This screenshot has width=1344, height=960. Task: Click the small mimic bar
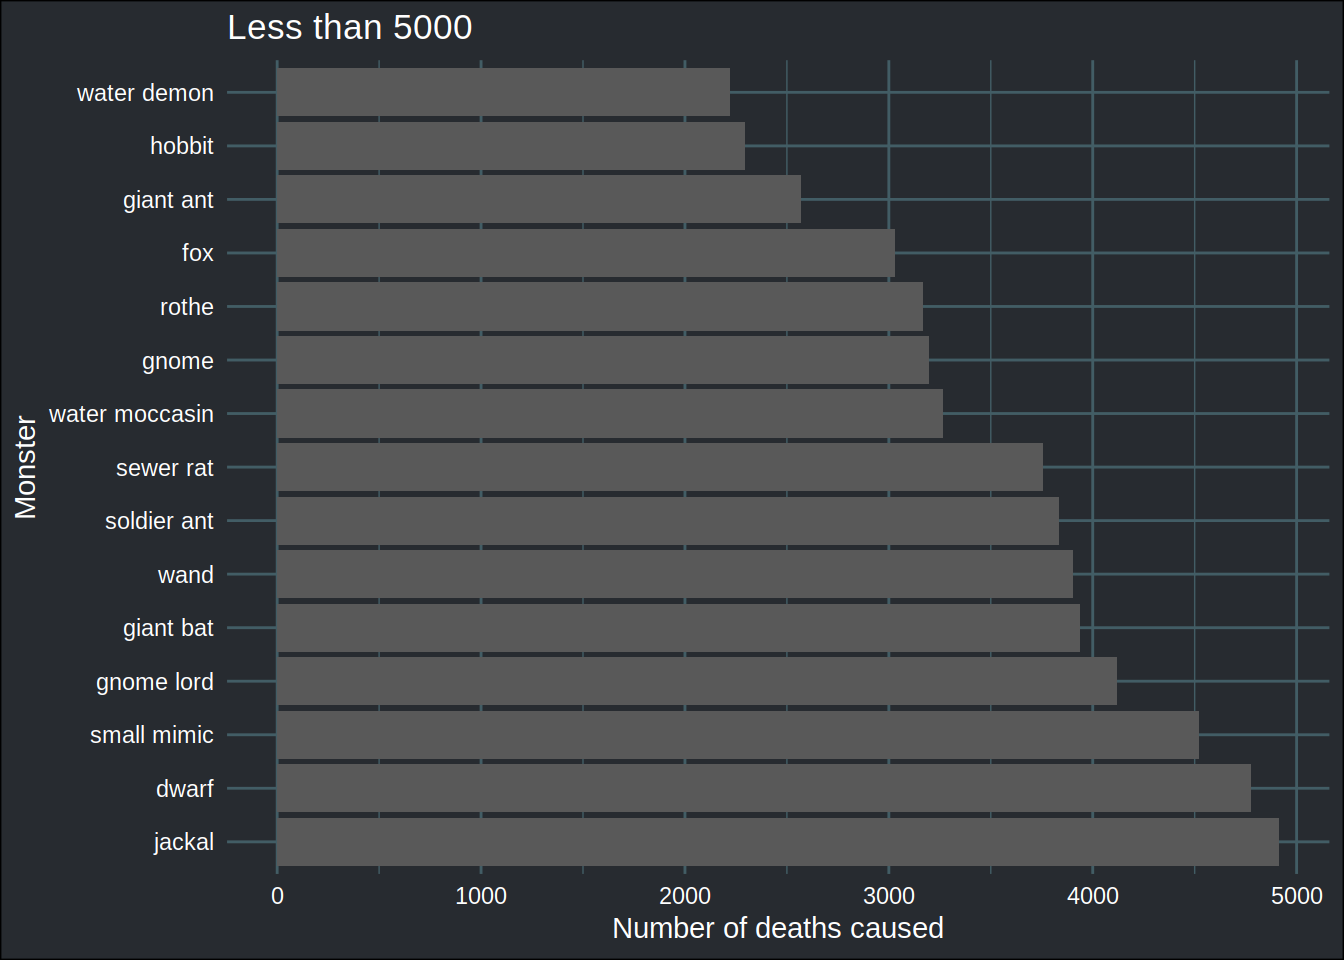coord(738,735)
